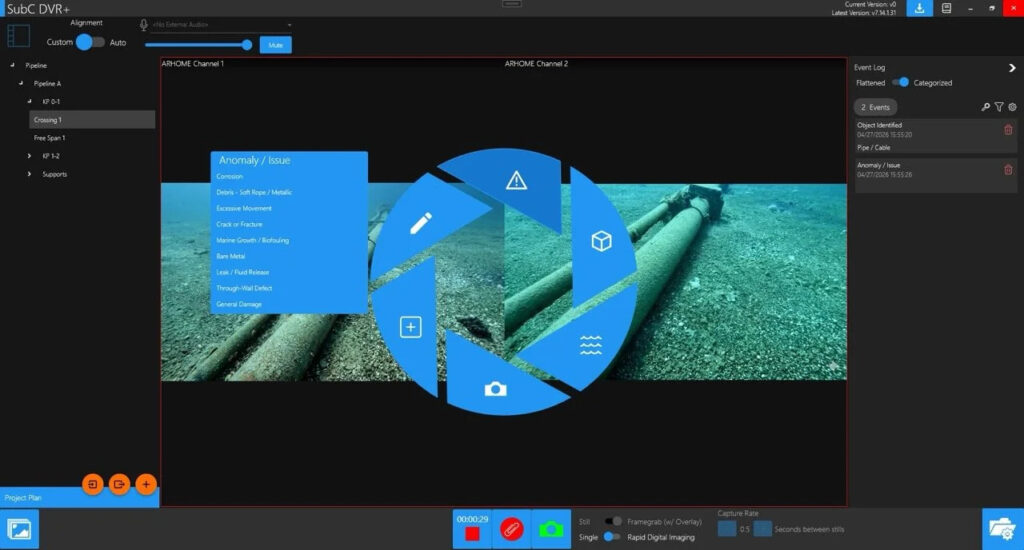The height and width of the screenshot is (550, 1024).
Task: Click the Mute button
Action: coord(276,45)
